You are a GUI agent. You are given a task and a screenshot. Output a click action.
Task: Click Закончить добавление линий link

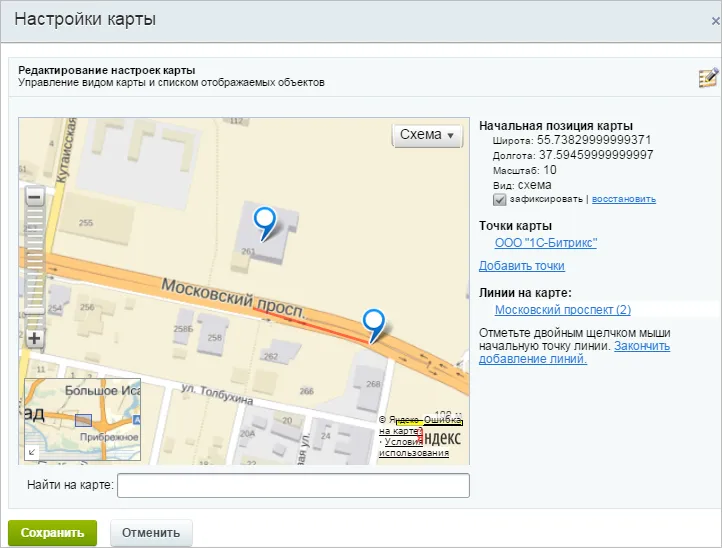pos(574,352)
